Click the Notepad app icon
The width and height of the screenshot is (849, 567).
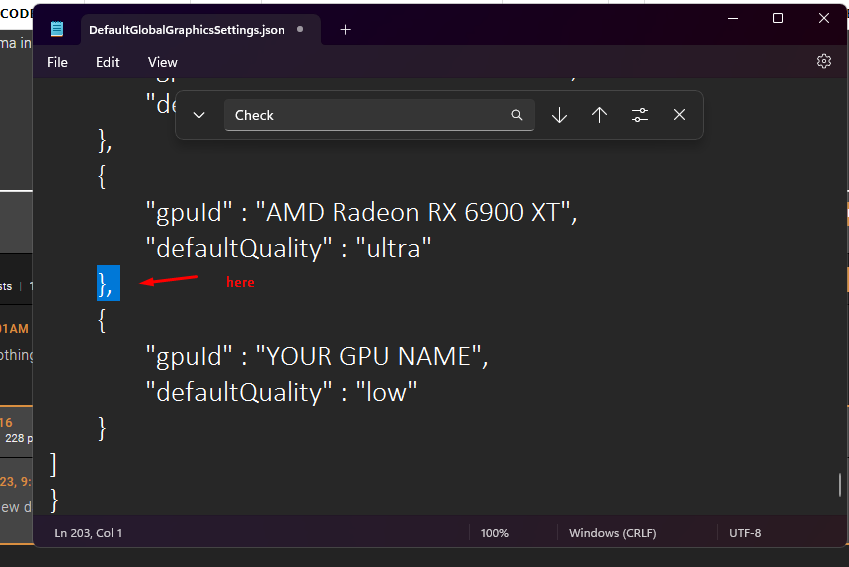[x=57, y=29]
